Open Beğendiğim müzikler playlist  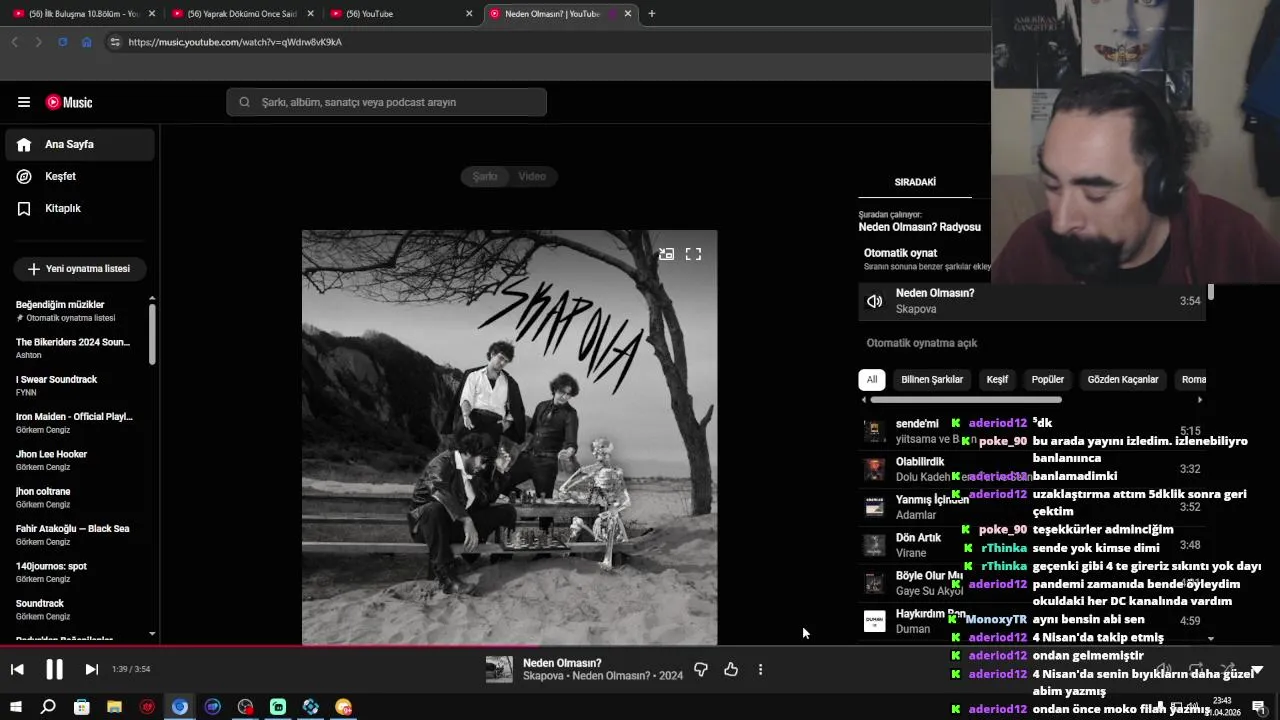coord(74,310)
